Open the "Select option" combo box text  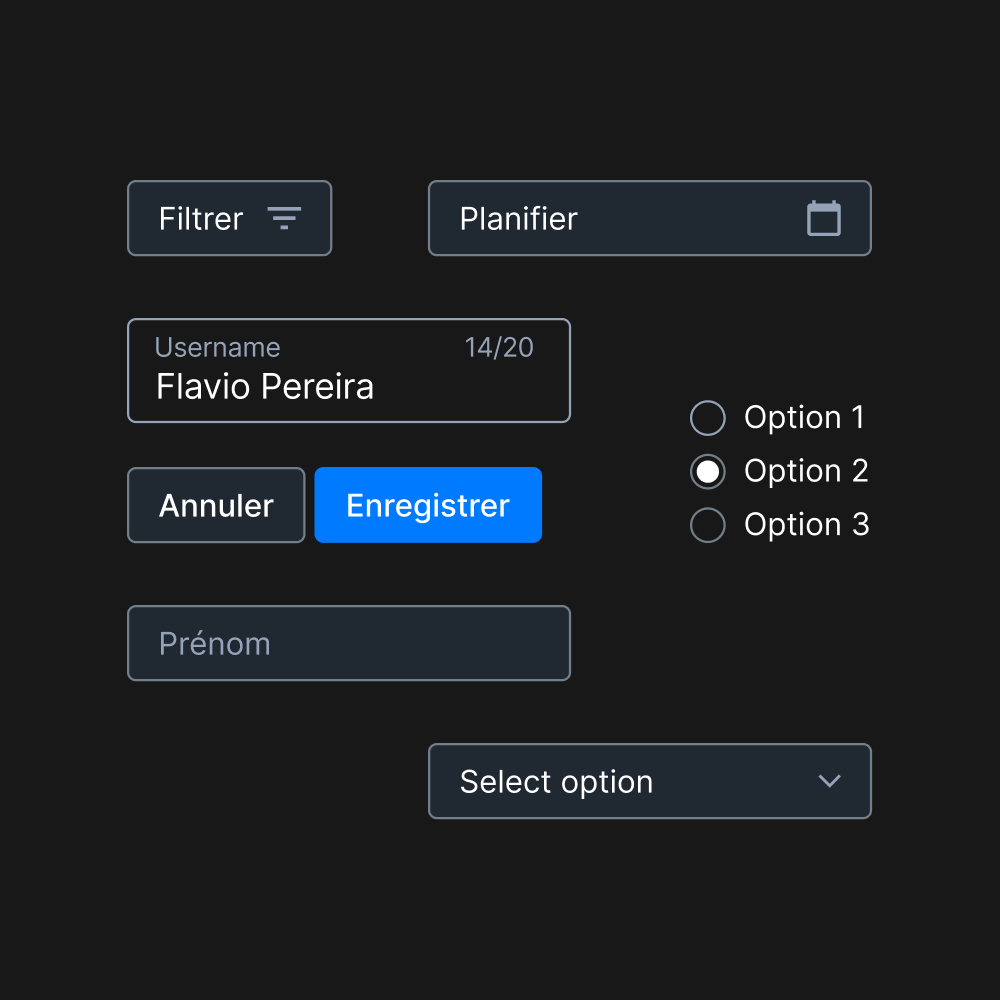(x=556, y=782)
